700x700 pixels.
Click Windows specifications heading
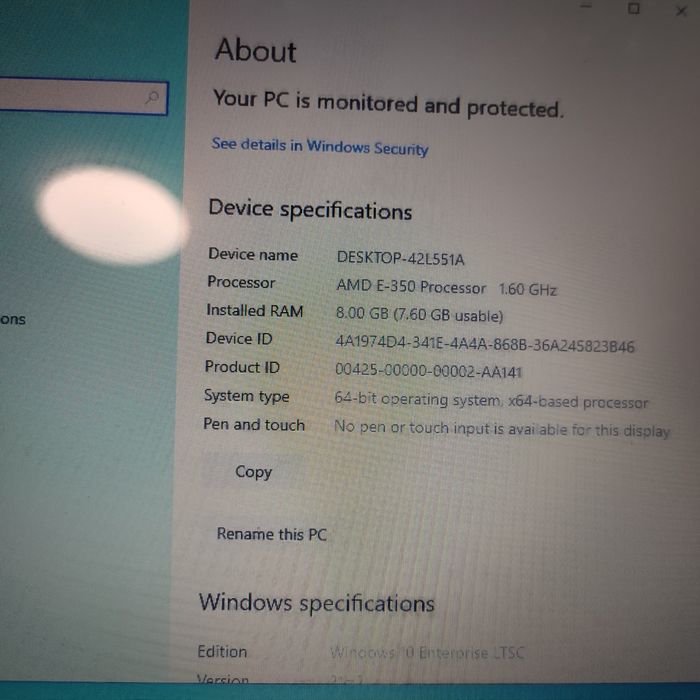coord(317,603)
